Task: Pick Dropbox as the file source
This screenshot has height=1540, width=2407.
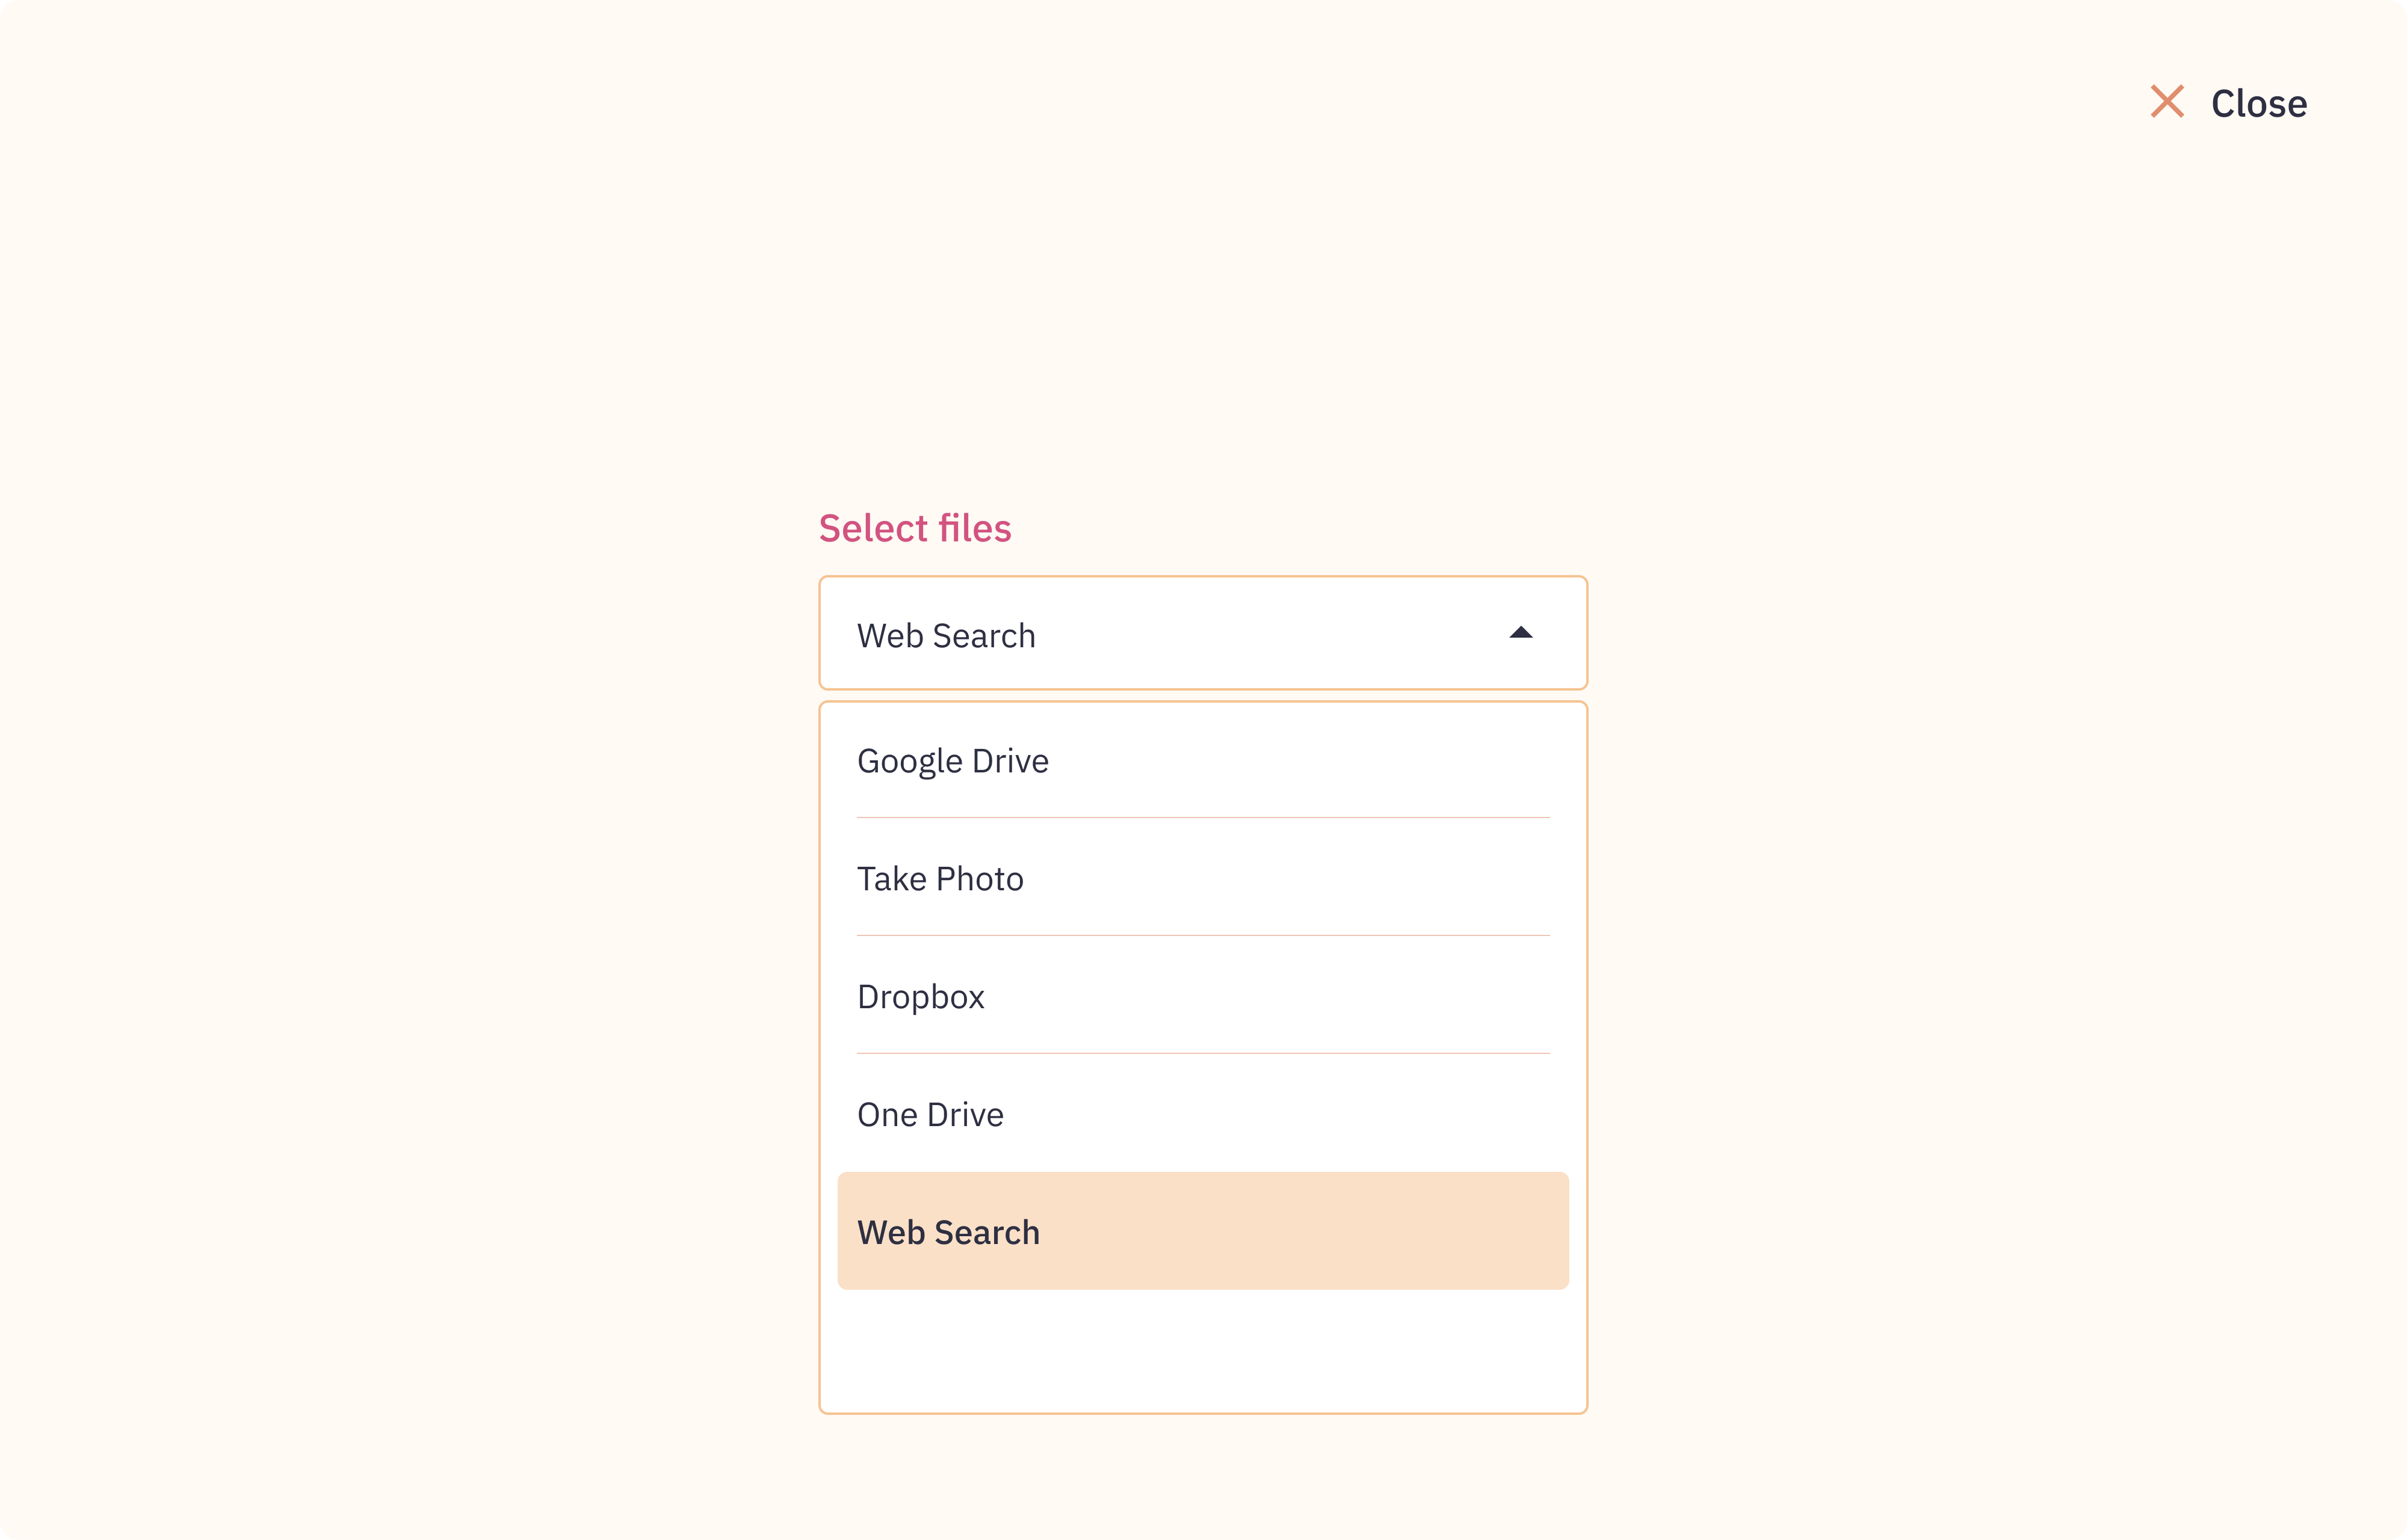Action: tap(921, 997)
